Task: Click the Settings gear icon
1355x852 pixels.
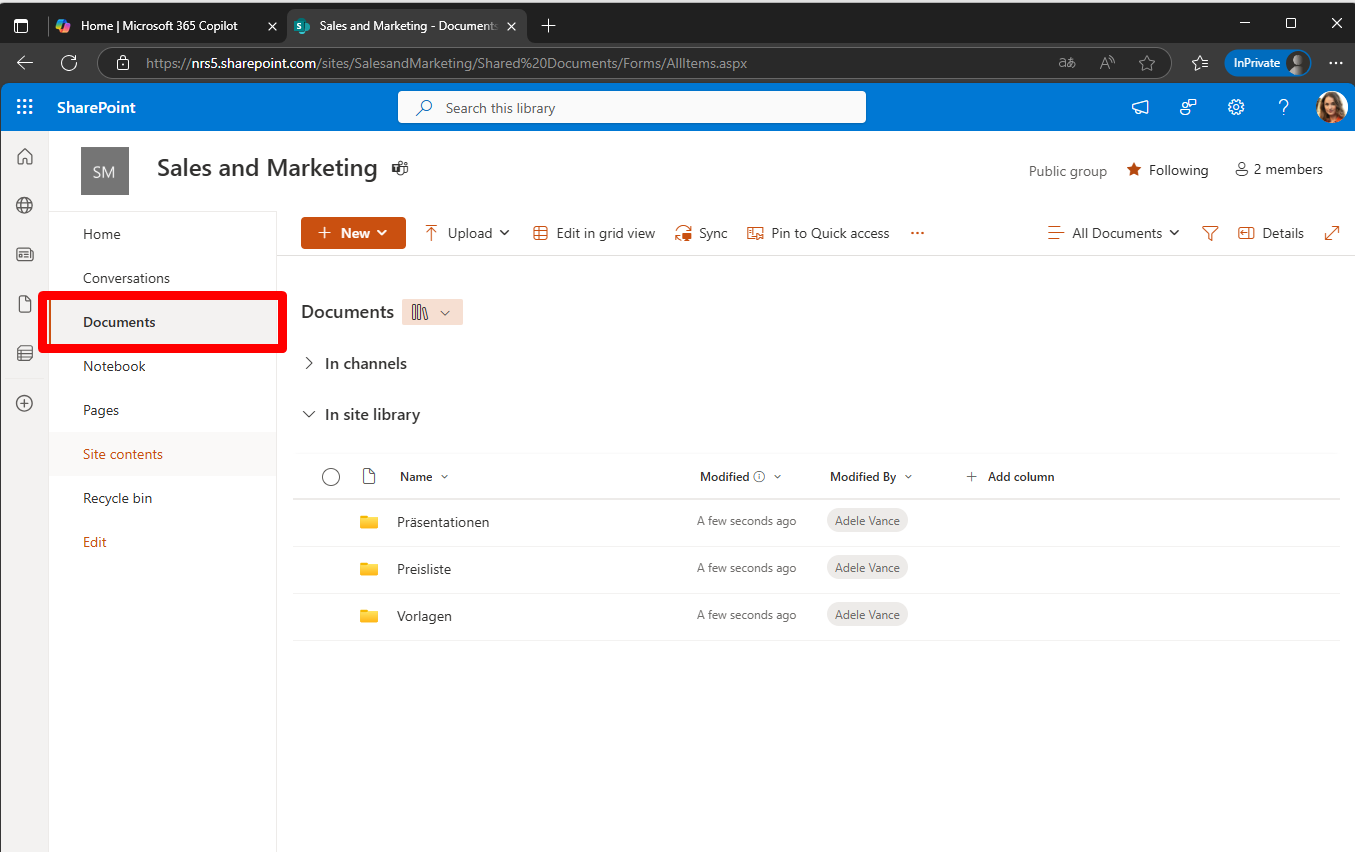Action: coord(1236,107)
